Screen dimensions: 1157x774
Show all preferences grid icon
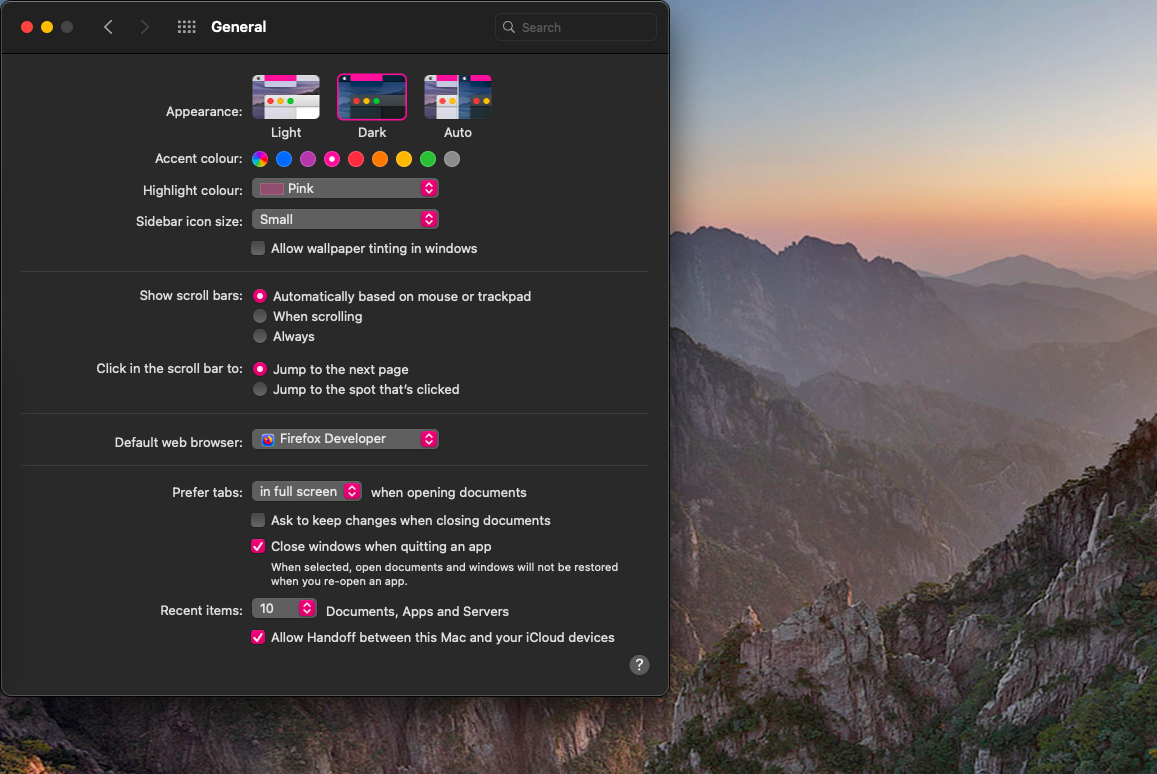click(187, 27)
